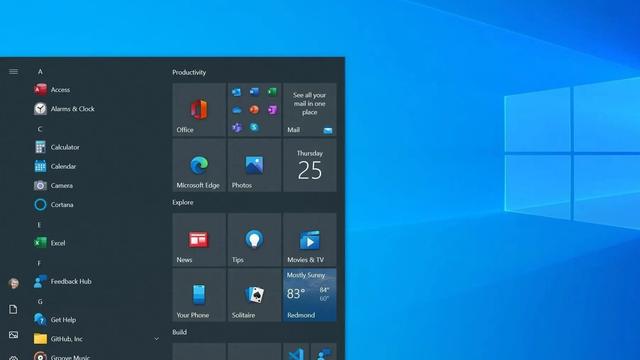The height and width of the screenshot is (360, 640).
Task: Click the OneDrive cloud icon in folder
Action: click(237, 110)
